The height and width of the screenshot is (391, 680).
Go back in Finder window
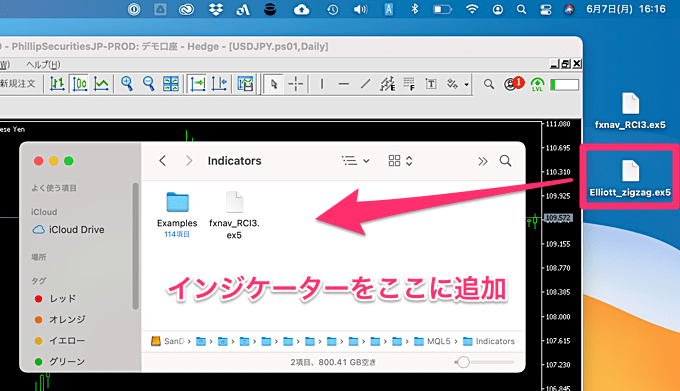click(x=163, y=161)
